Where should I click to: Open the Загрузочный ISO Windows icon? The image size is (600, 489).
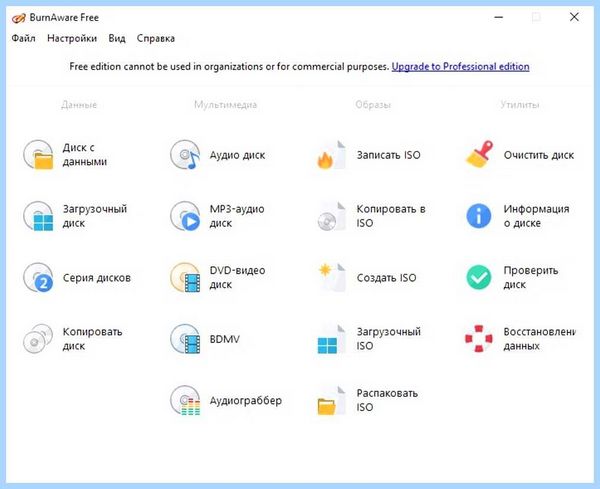[331, 339]
